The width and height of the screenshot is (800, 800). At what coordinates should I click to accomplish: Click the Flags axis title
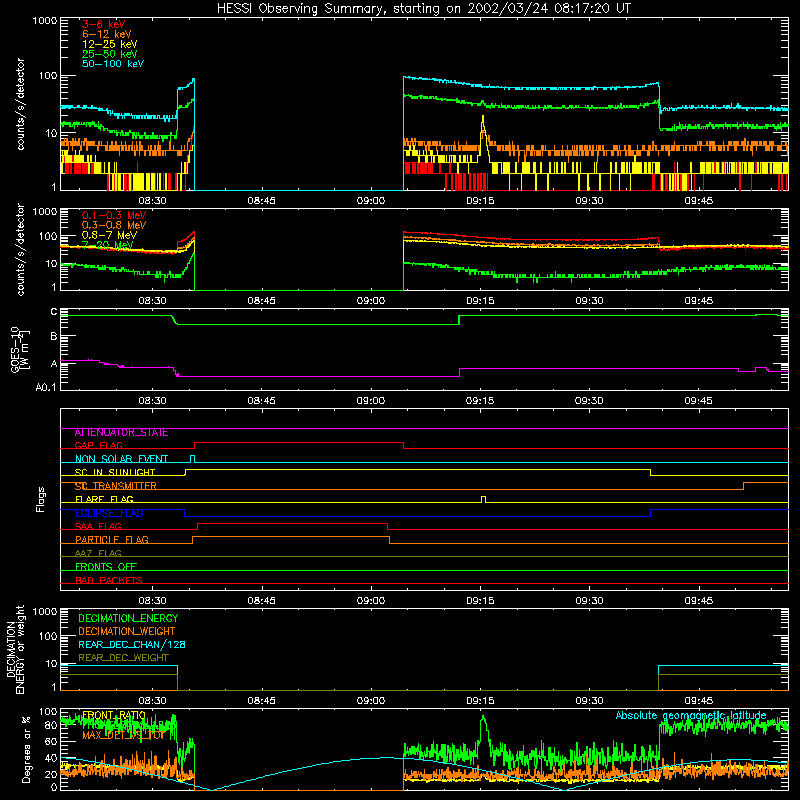[x=41, y=499]
